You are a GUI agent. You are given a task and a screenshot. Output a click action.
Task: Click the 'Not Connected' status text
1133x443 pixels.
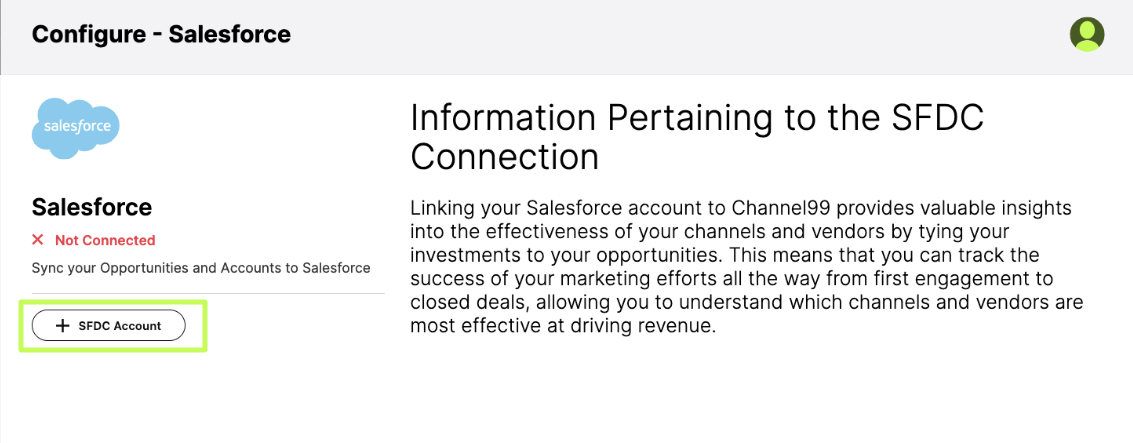[x=105, y=240]
